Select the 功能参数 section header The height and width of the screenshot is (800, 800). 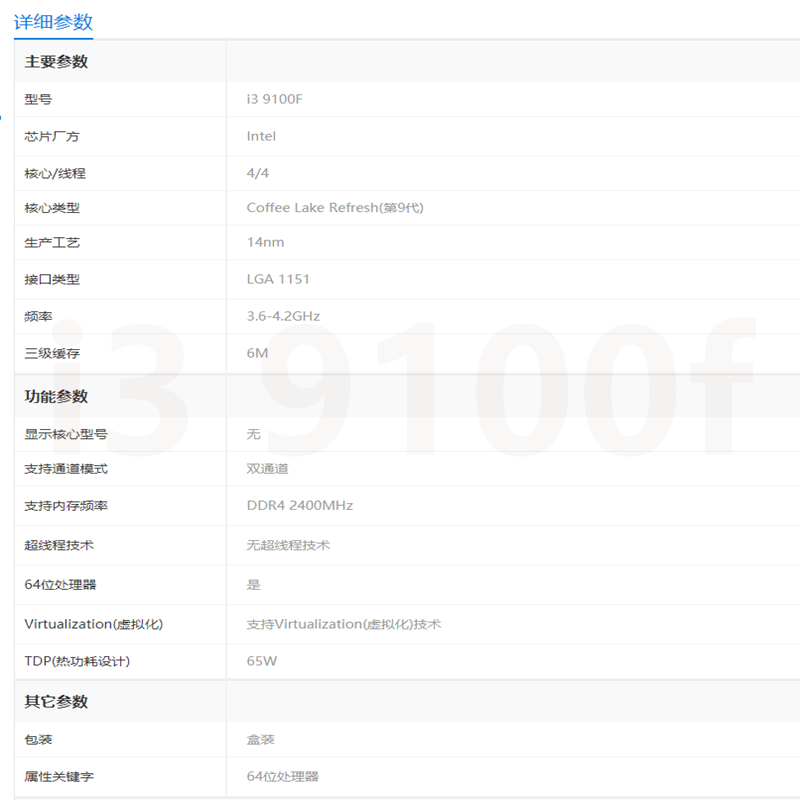click(x=56, y=396)
